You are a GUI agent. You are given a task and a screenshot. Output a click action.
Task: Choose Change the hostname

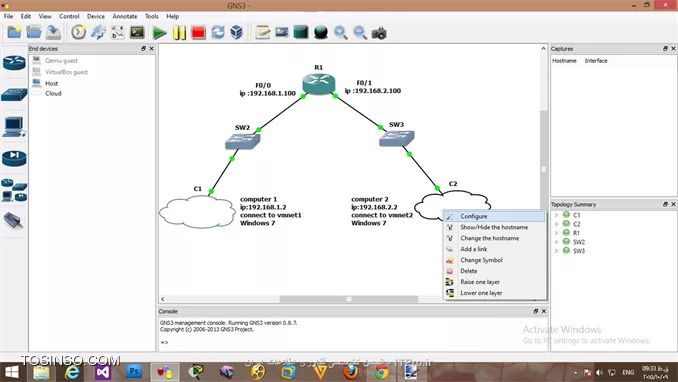click(x=495, y=238)
